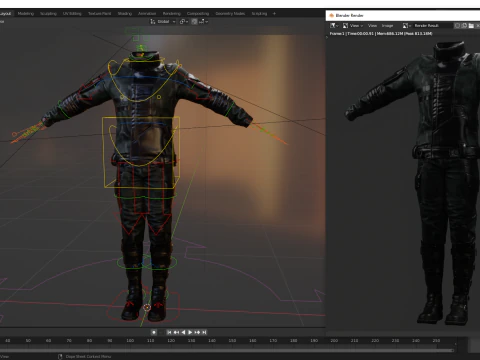Open the image browse dropdown beside Render Result
The image size is (480, 360).
click(406, 26)
